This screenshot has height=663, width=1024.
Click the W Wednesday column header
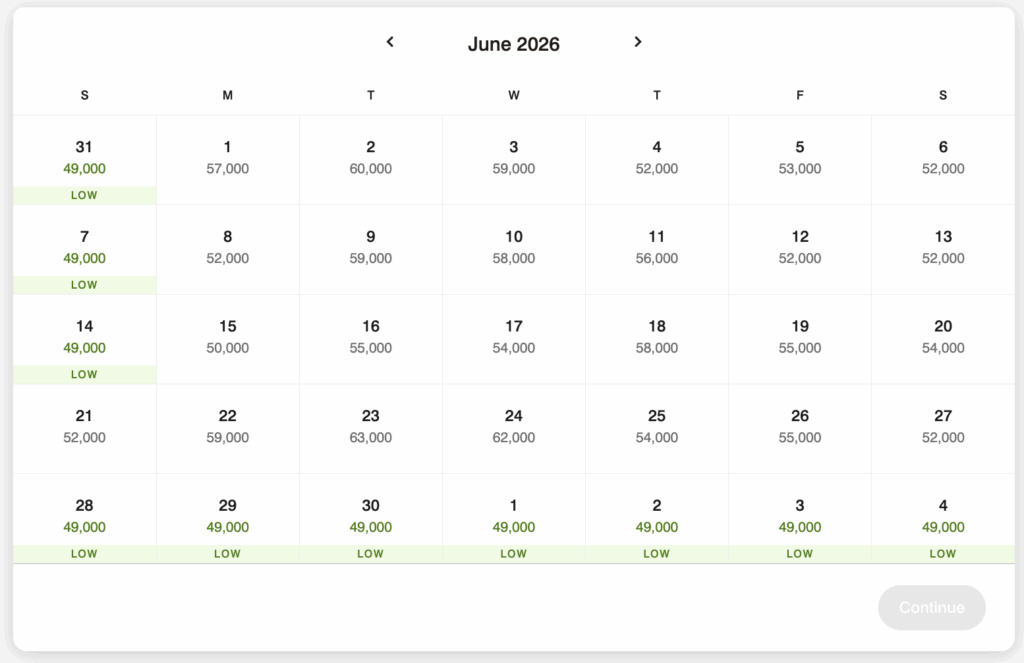[x=513, y=95]
